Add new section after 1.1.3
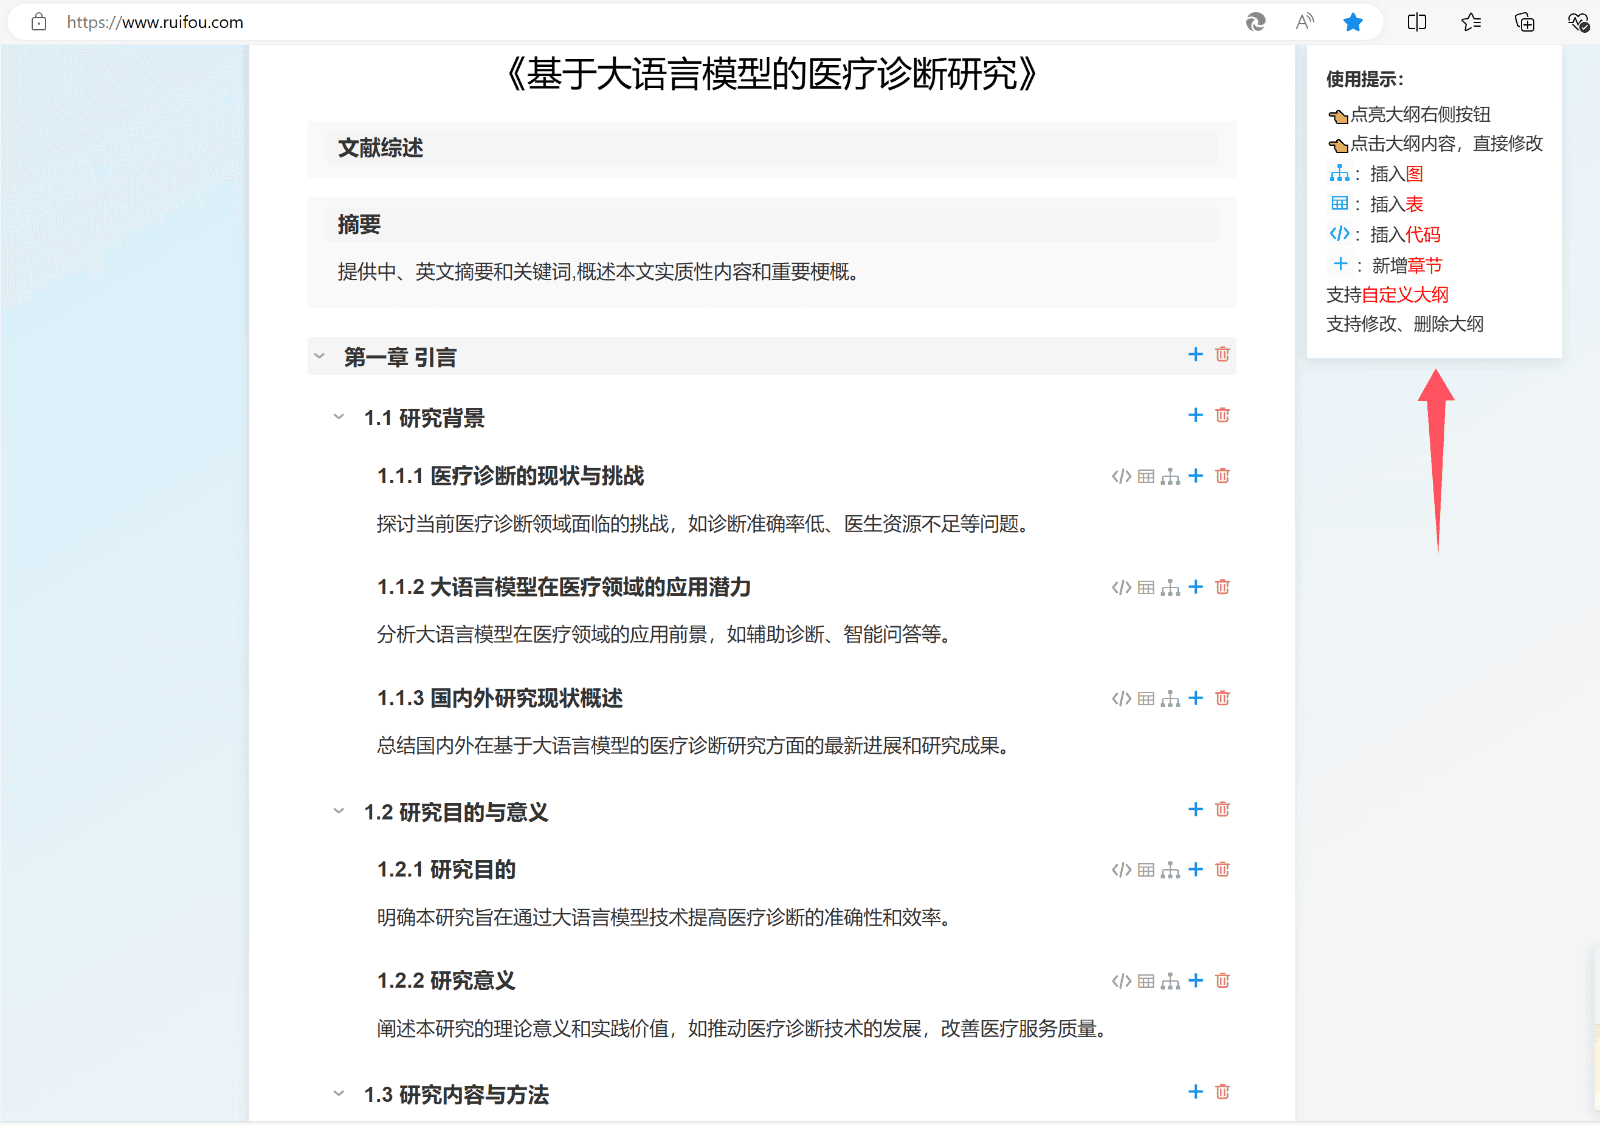Image resolution: width=1600 pixels, height=1125 pixels. point(1195,698)
